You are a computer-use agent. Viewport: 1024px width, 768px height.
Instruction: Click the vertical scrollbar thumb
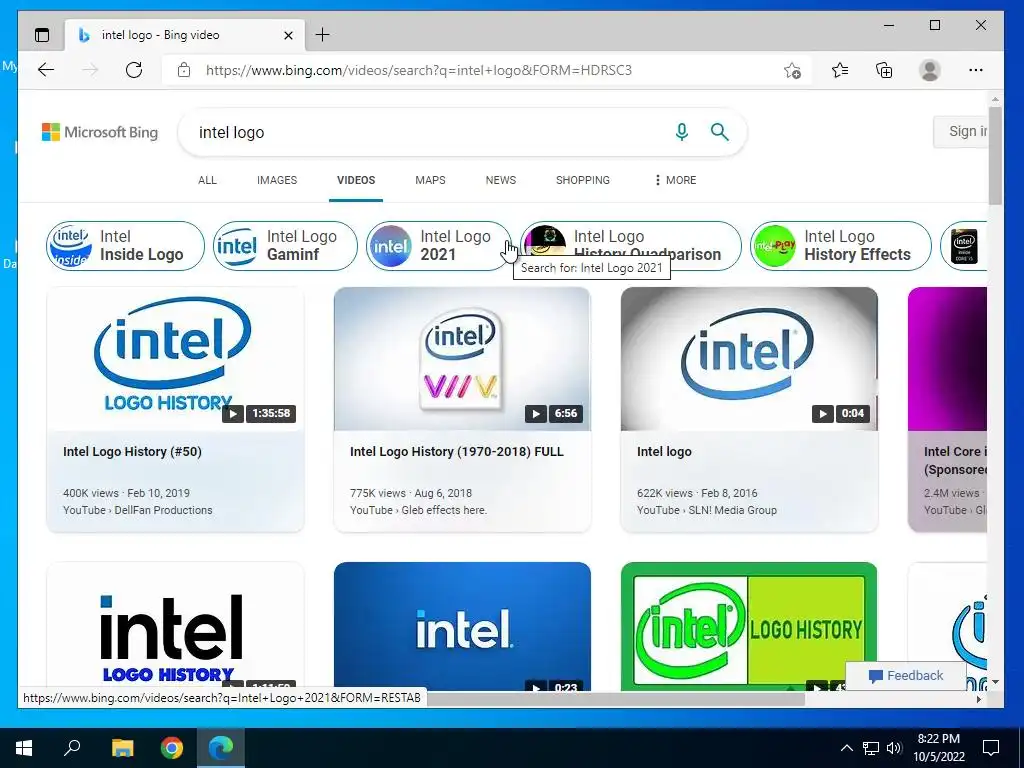[x=995, y=155]
